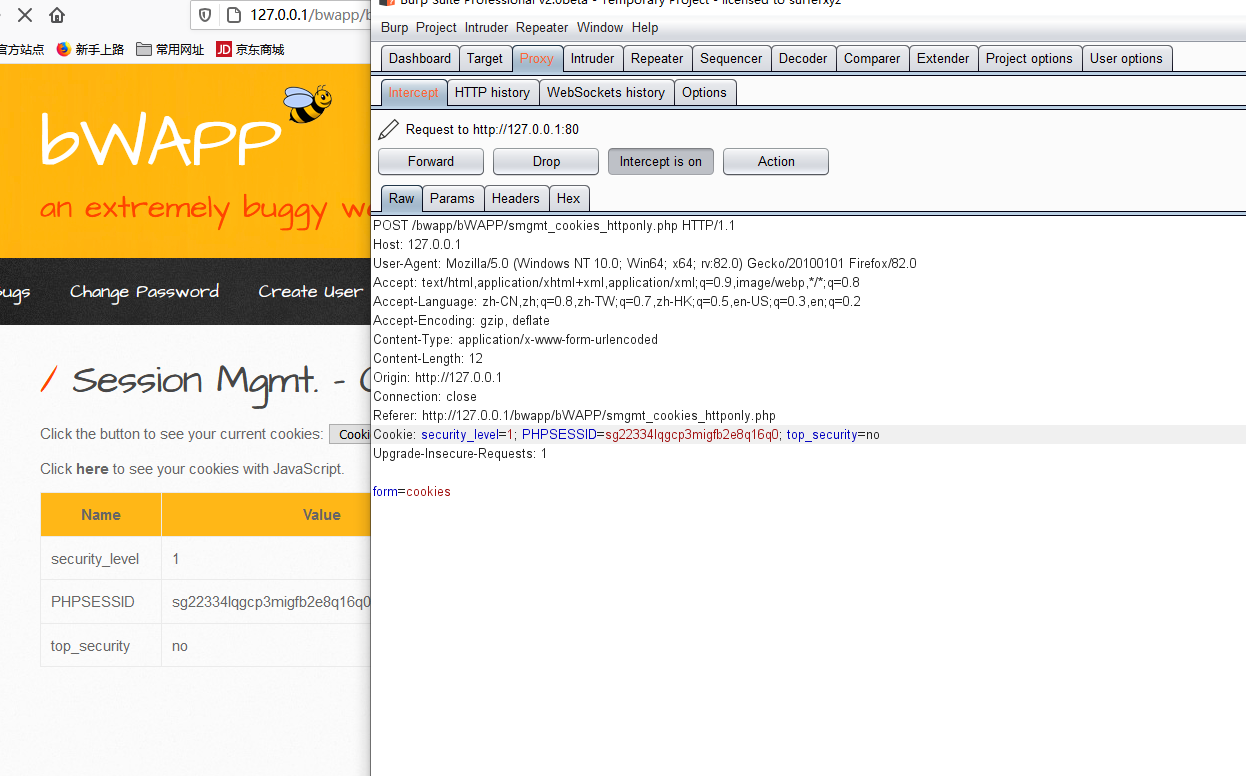Click the Firefox icon for 新手上路 bookmark
Image resolution: width=1246 pixels, height=776 pixels.
click(x=64, y=49)
